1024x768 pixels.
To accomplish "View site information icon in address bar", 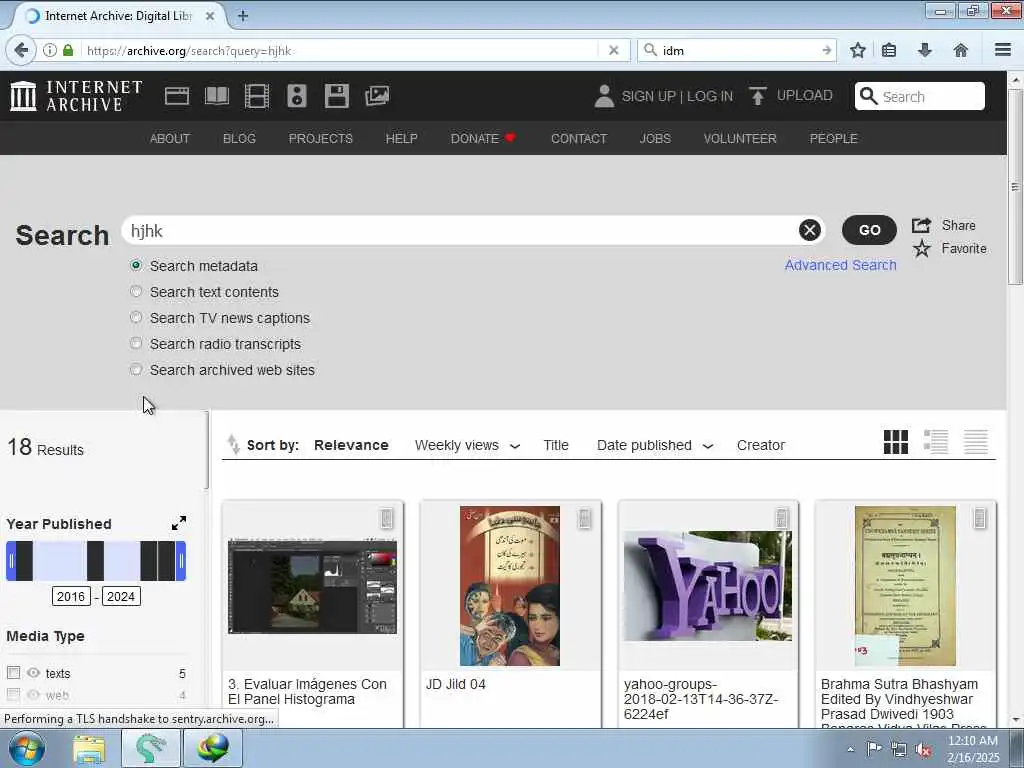I will (x=50, y=50).
